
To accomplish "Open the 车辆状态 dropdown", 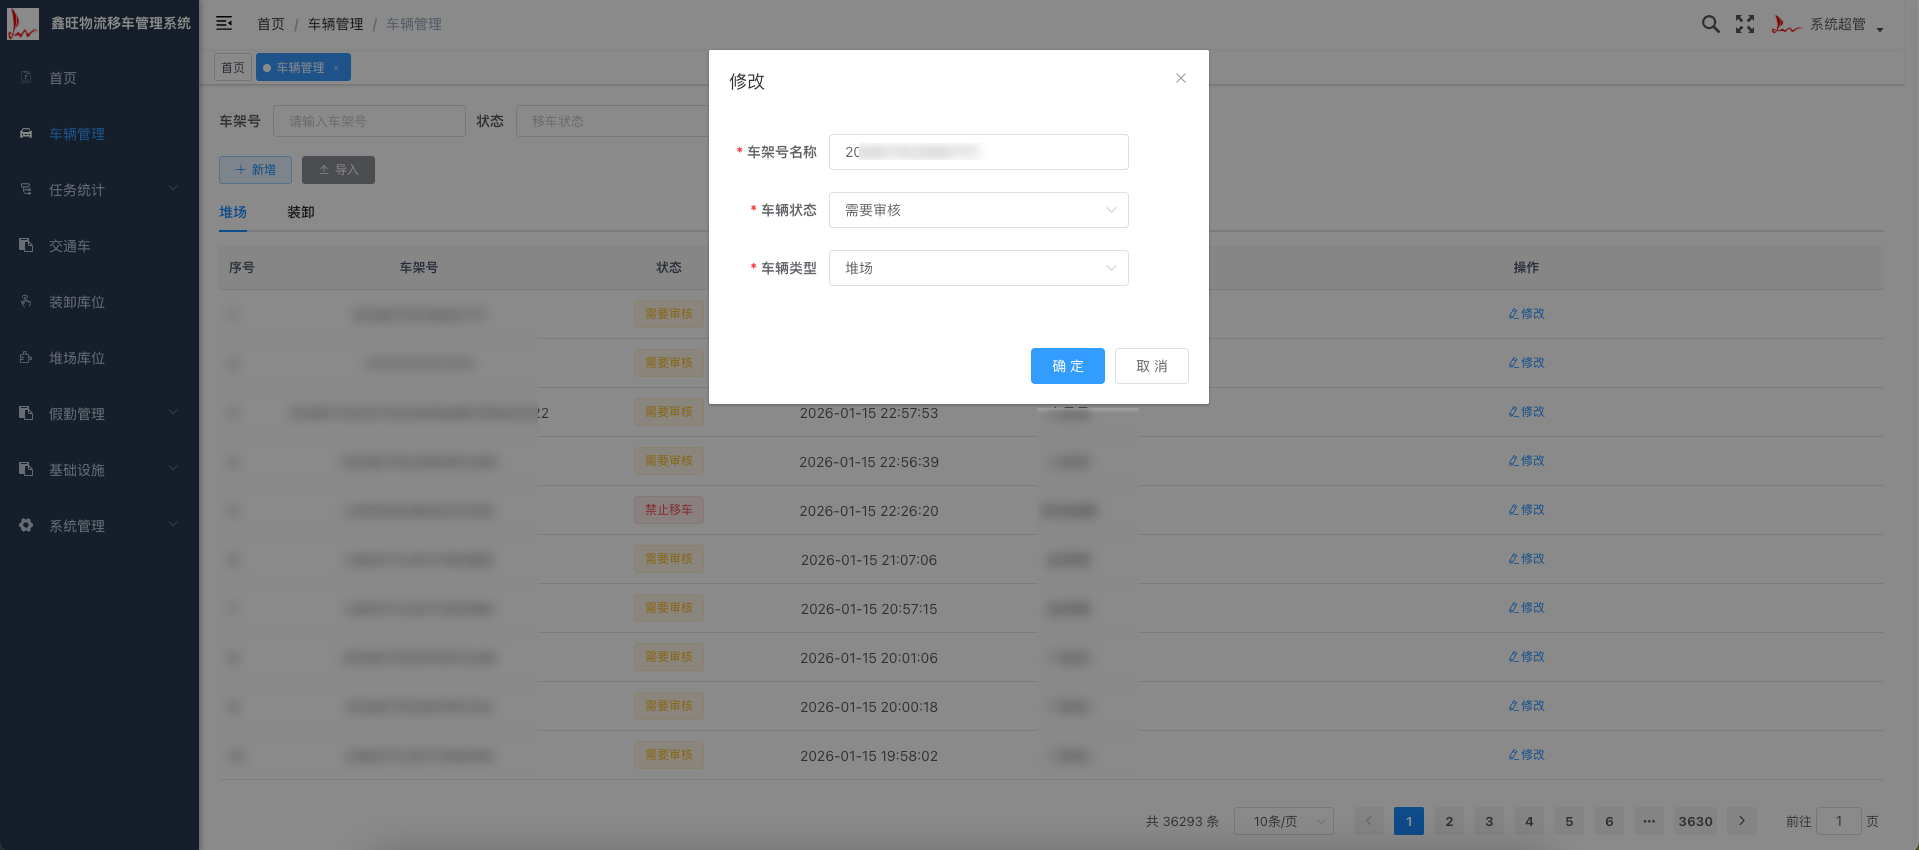I will (x=979, y=210).
